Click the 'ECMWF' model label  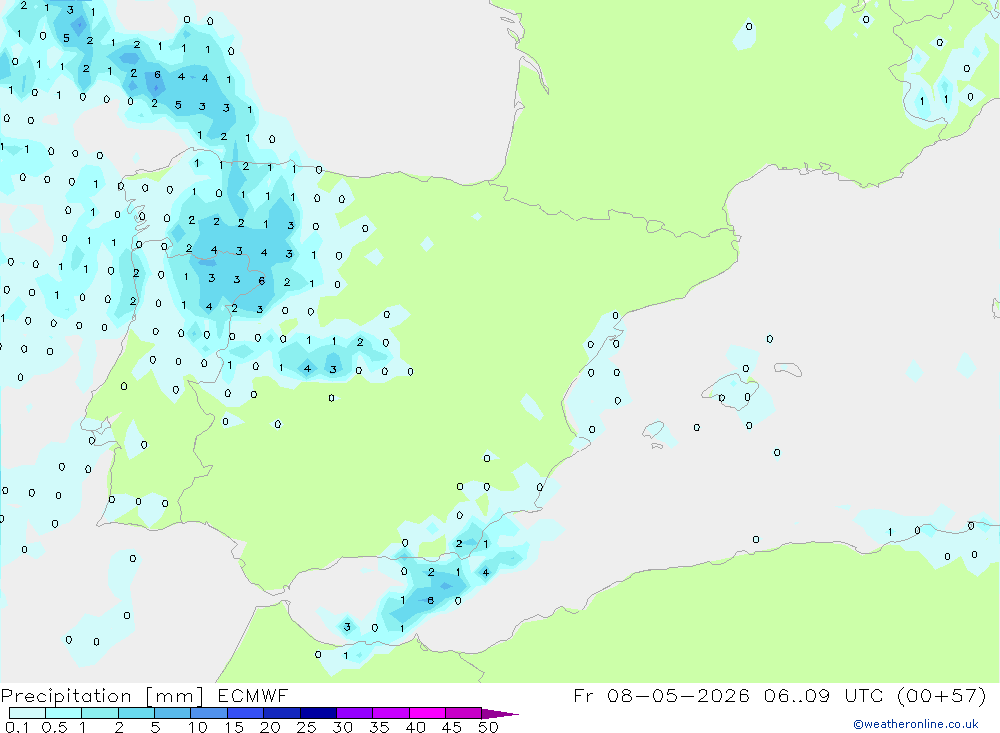coord(253,695)
